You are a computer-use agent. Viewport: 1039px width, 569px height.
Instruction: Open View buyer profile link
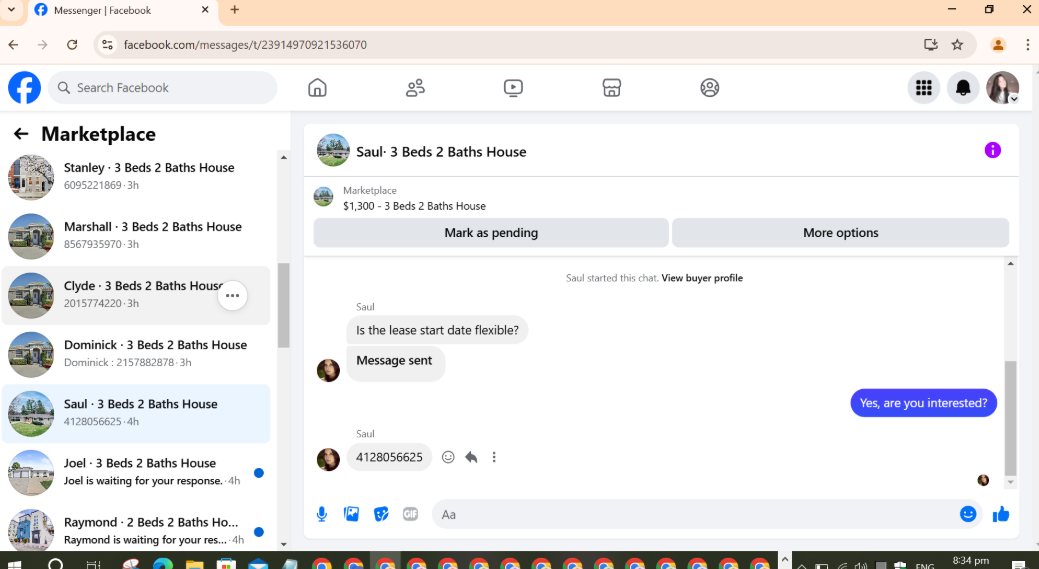(x=702, y=278)
